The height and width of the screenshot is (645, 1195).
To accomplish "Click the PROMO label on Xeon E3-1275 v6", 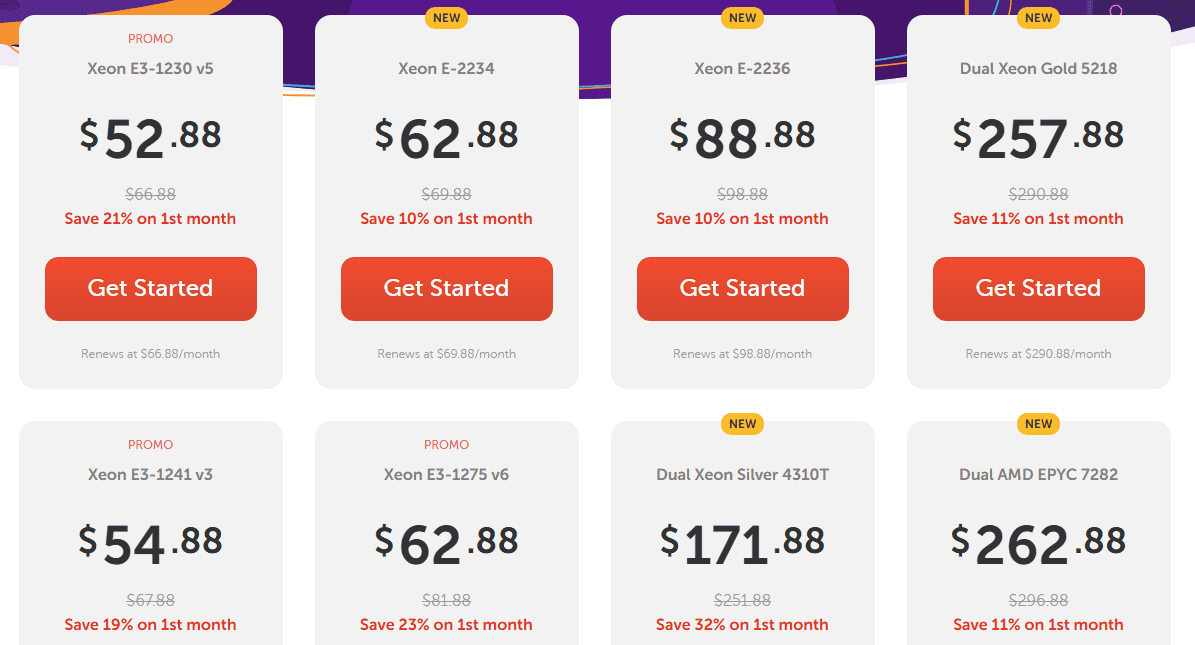I will 446,445.
